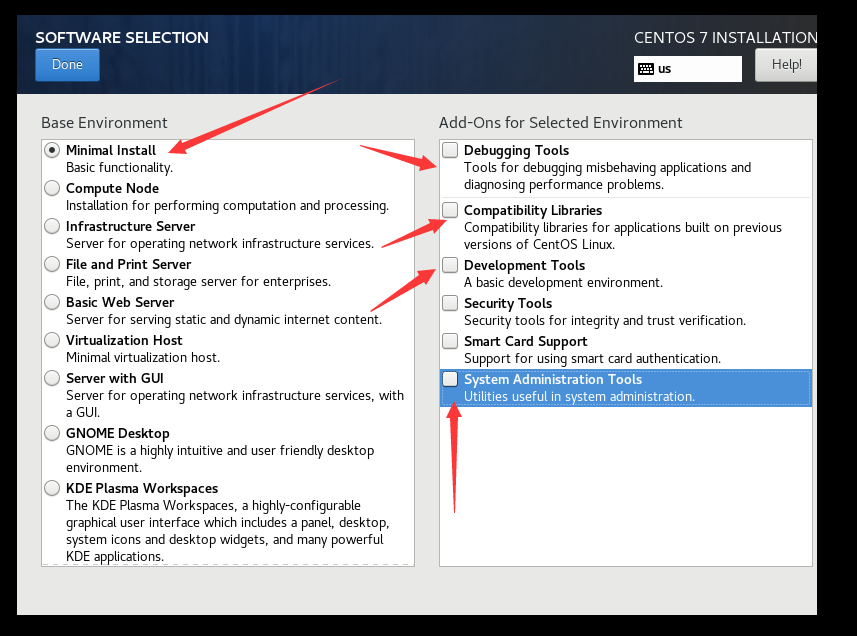Click the blue Done button

point(67,64)
